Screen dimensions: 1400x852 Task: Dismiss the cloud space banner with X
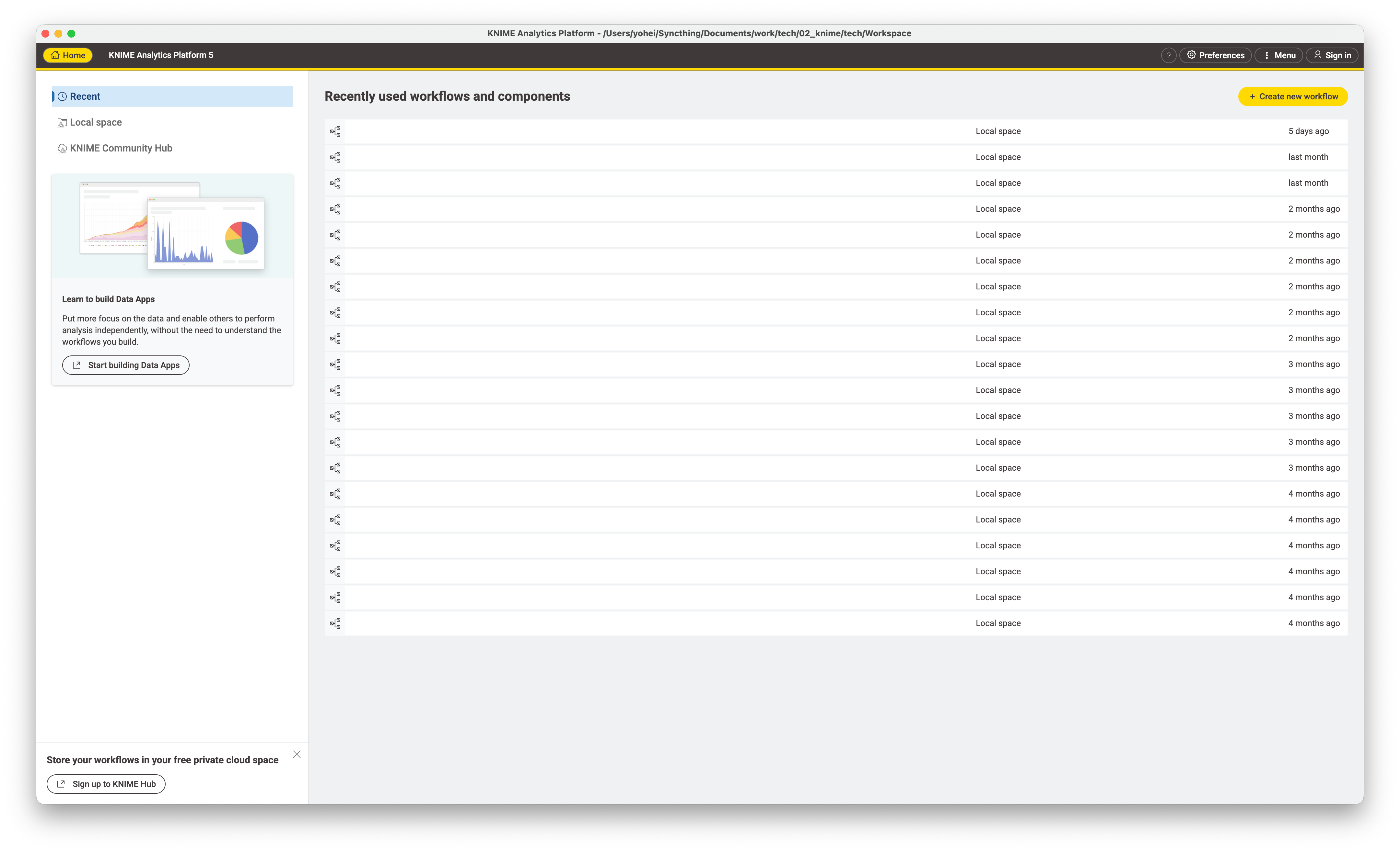297,754
